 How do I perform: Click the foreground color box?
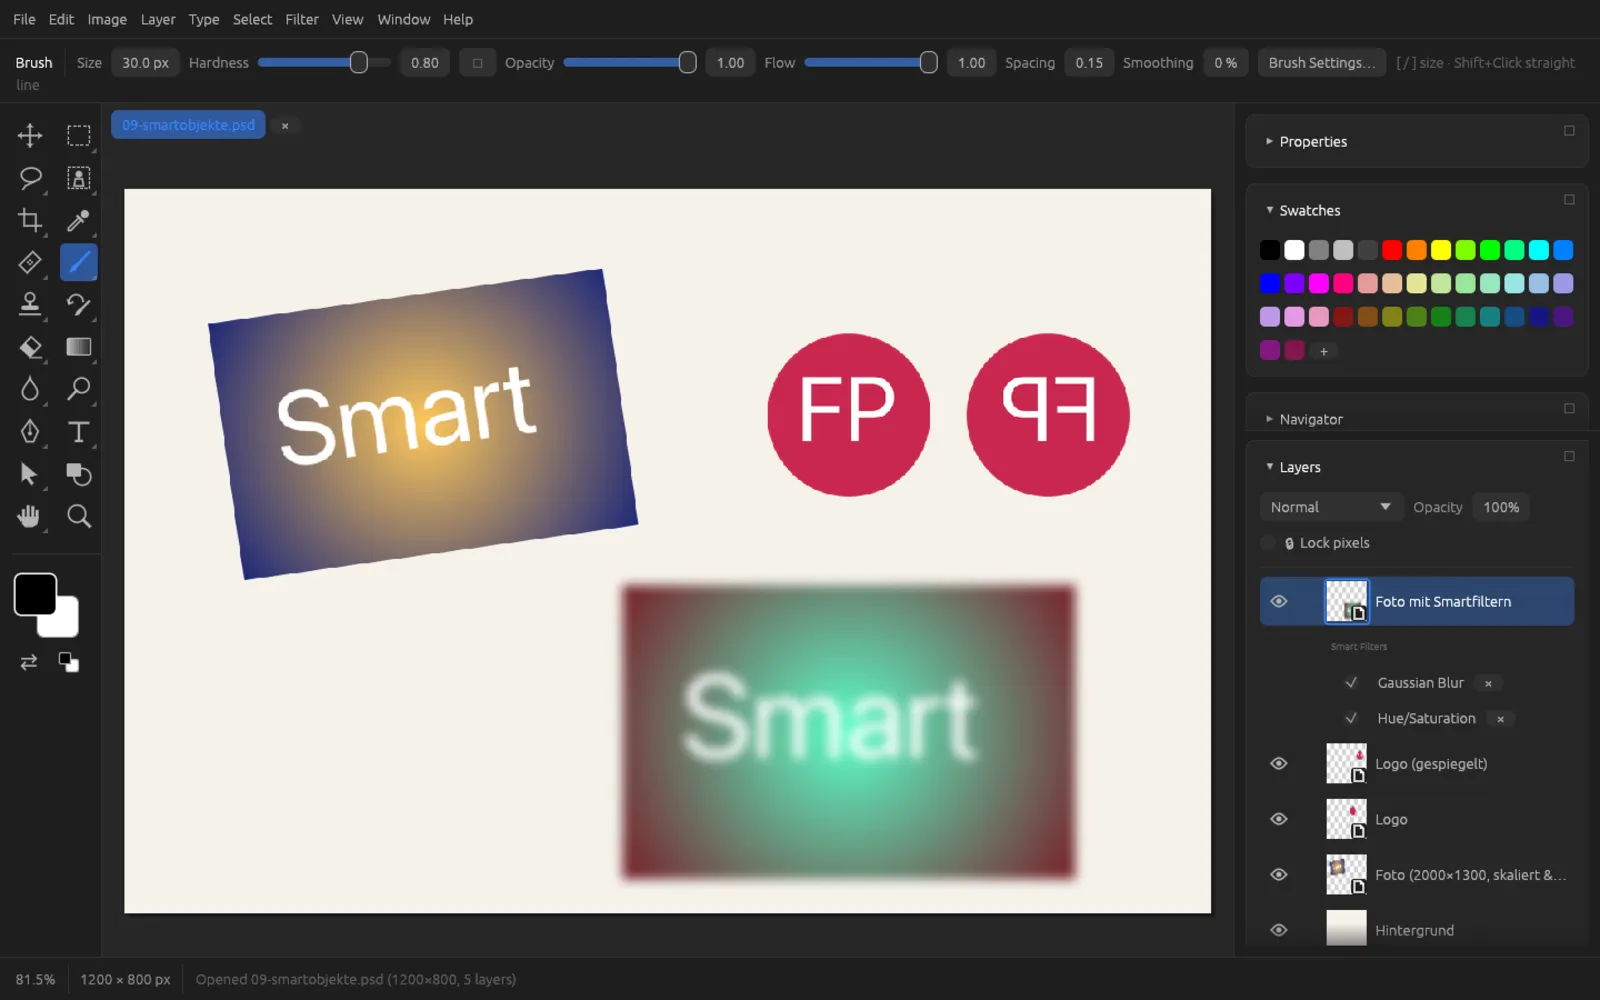pyautogui.click(x=35, y=594)
